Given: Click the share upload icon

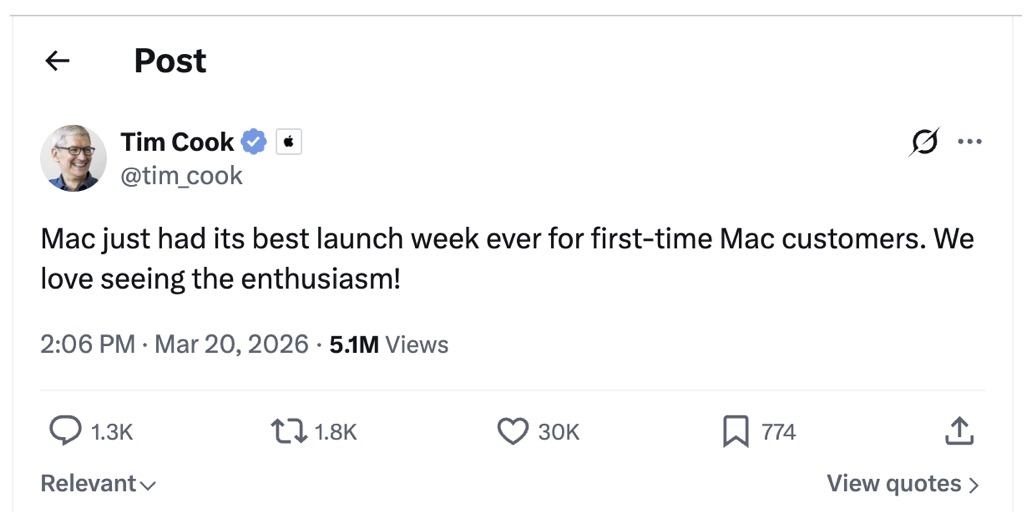Looking at the screenshot, I should pyautogui.click(x=958, y=431).
